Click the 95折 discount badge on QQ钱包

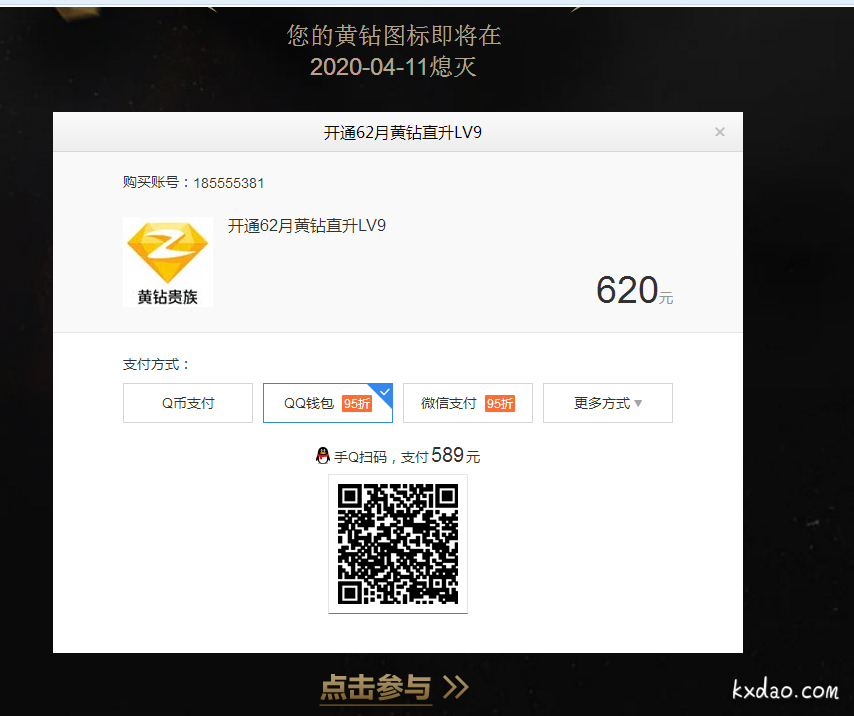coord(357,403)
